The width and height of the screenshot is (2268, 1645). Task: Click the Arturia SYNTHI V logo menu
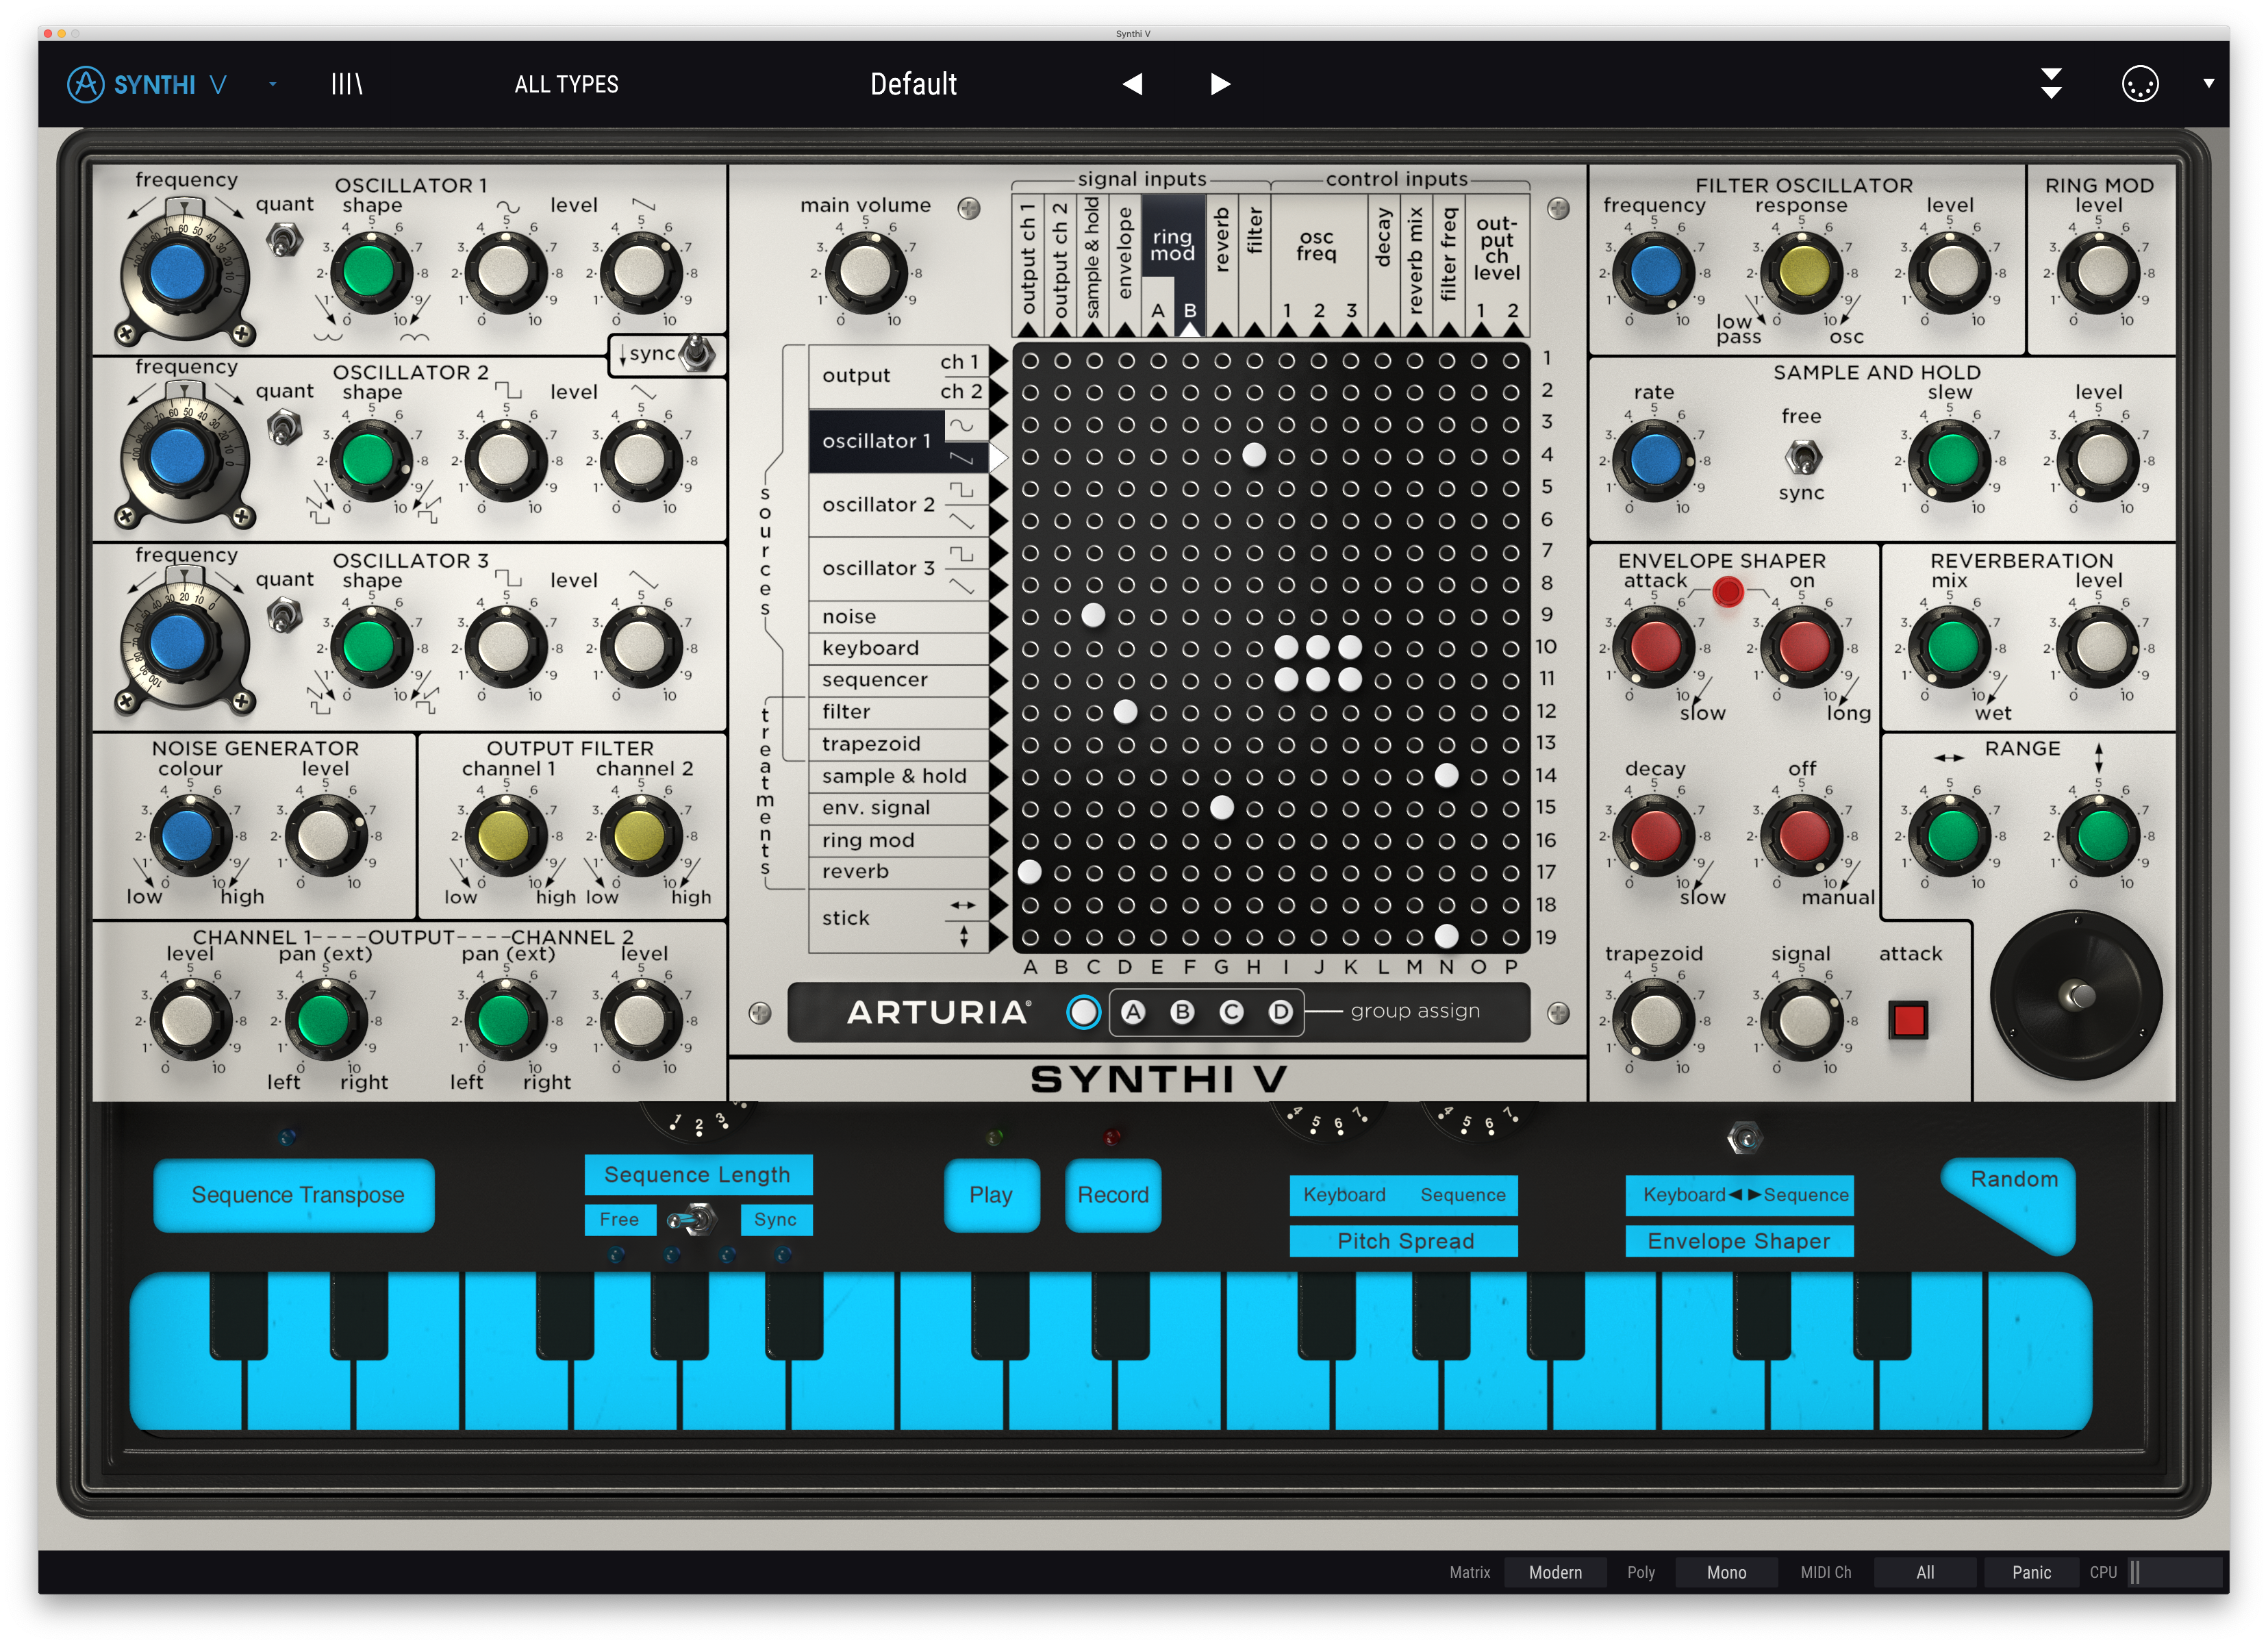[148, 84]
